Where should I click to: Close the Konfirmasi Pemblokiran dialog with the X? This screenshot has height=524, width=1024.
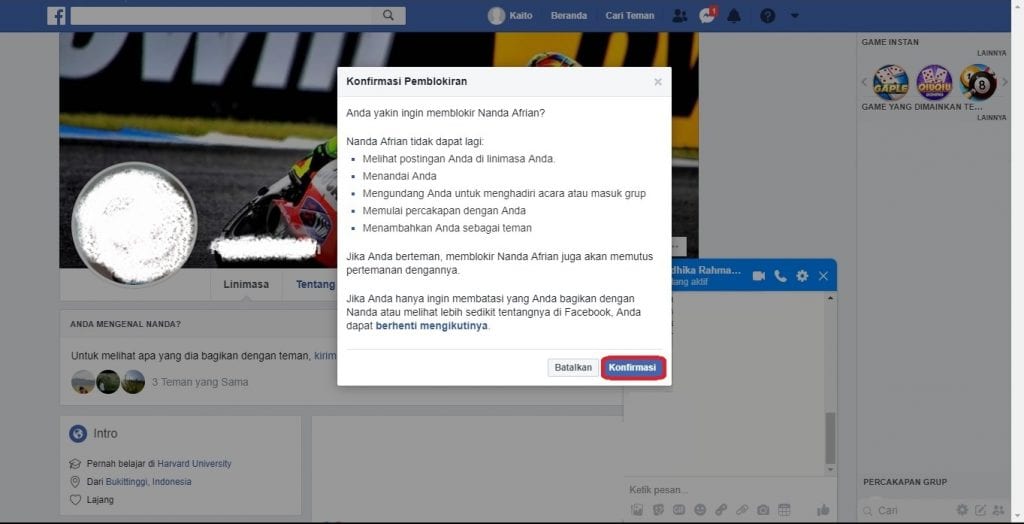point(658,82)
